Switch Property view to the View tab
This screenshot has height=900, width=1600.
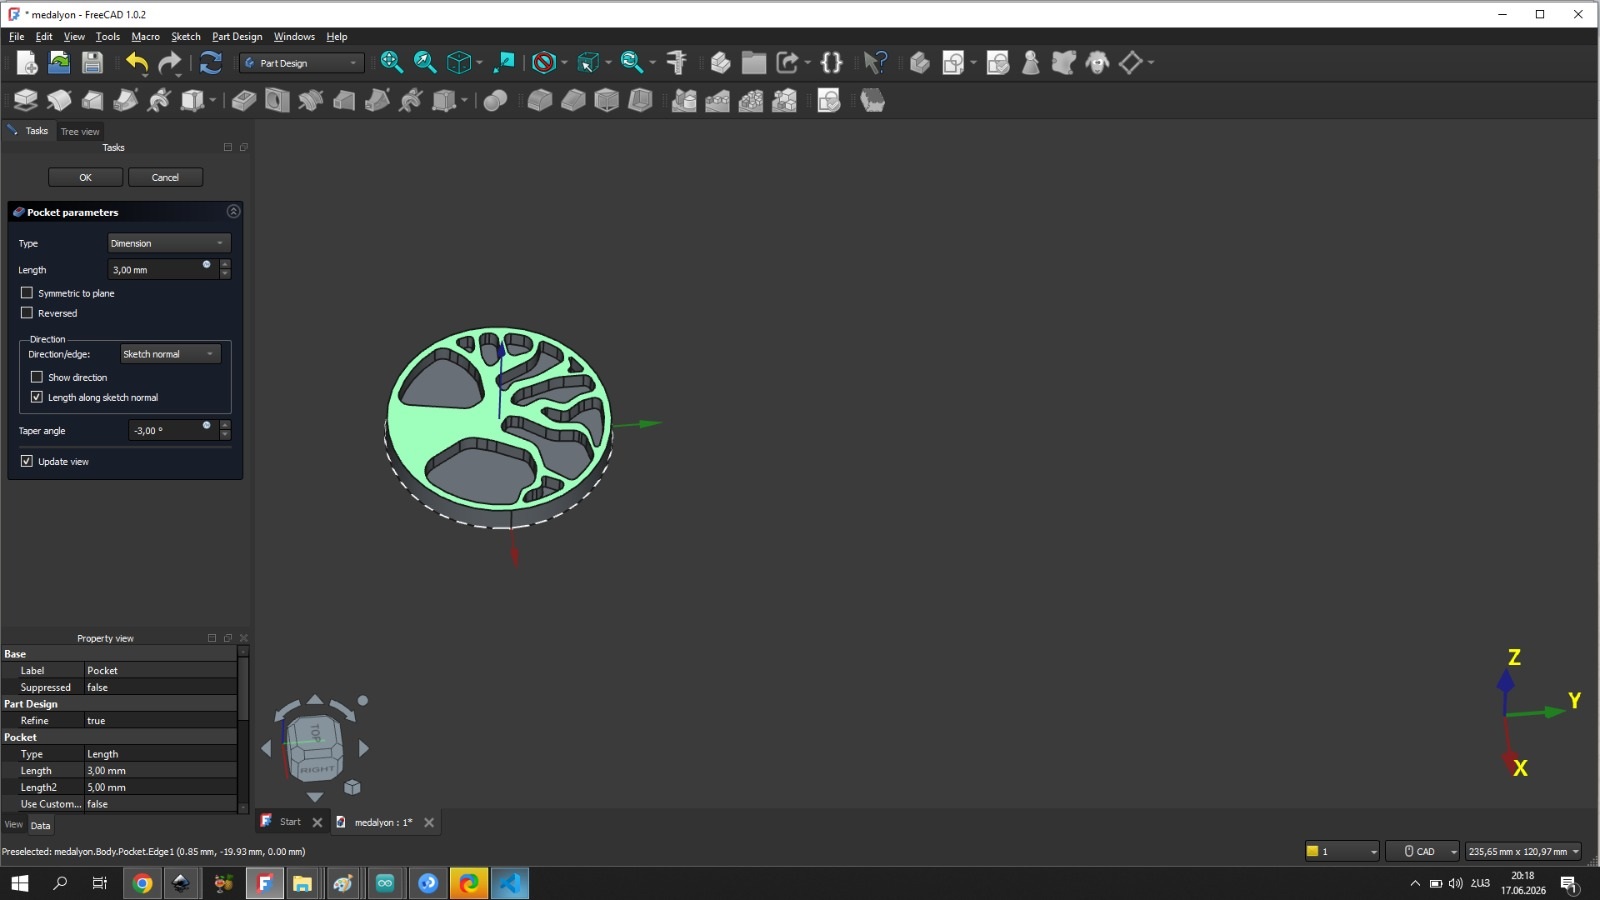pos(14,825)
